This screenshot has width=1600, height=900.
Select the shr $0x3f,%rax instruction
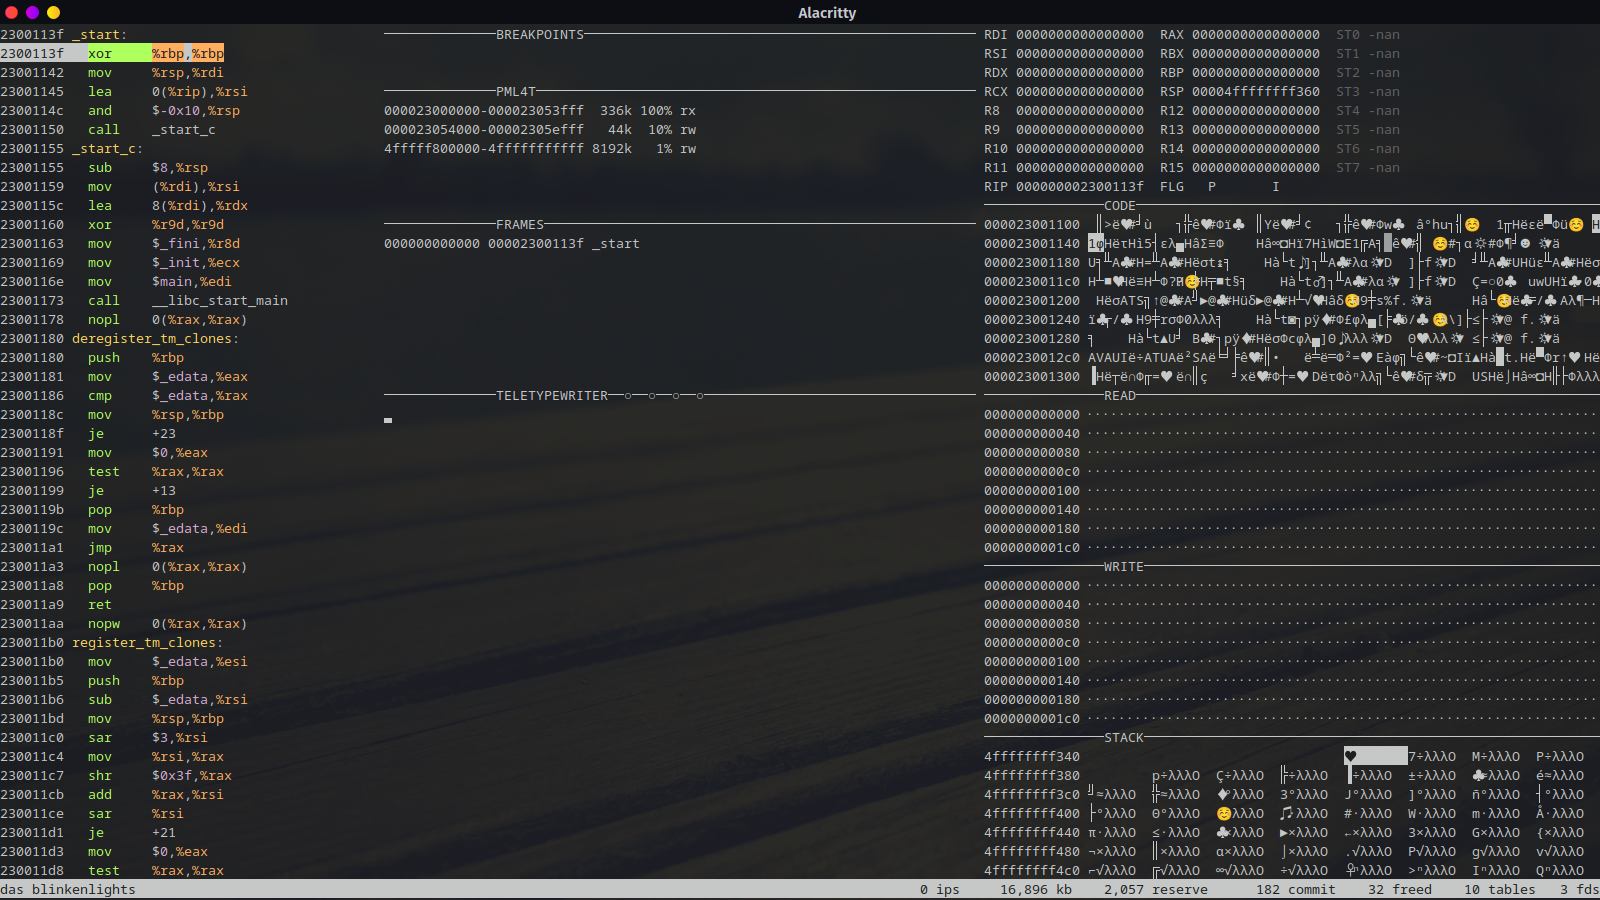[x=116, y=776]
